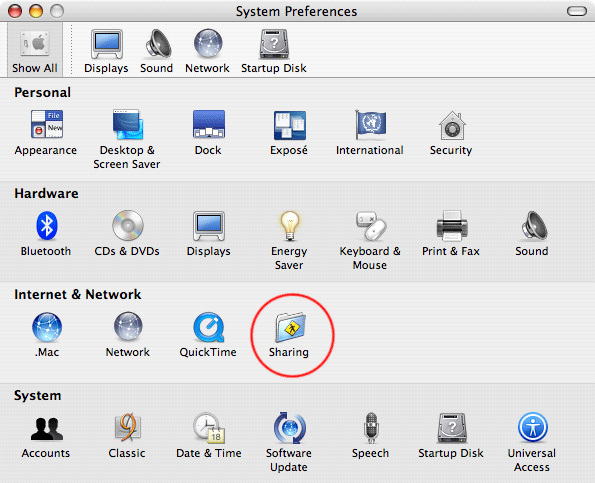Screen dimensions: 595x483
Task: Open Displays in the Hardware section
Action: tap(209, 234)
